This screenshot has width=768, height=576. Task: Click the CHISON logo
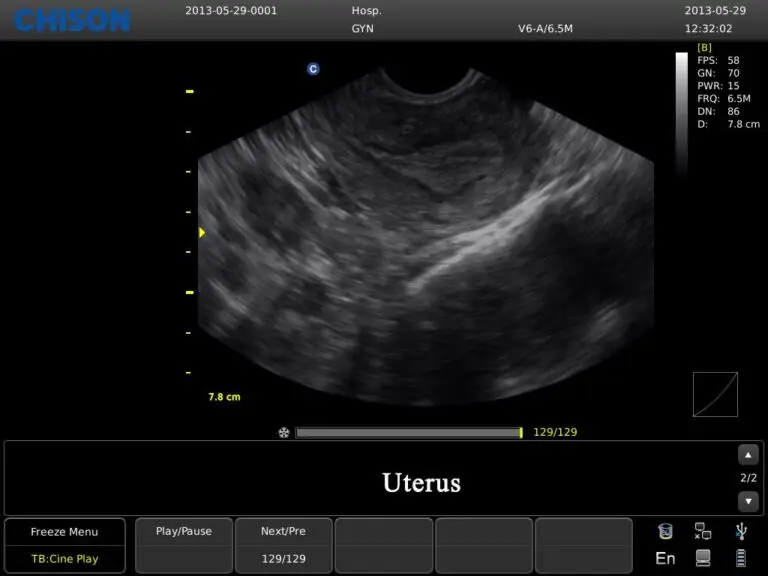73,19
